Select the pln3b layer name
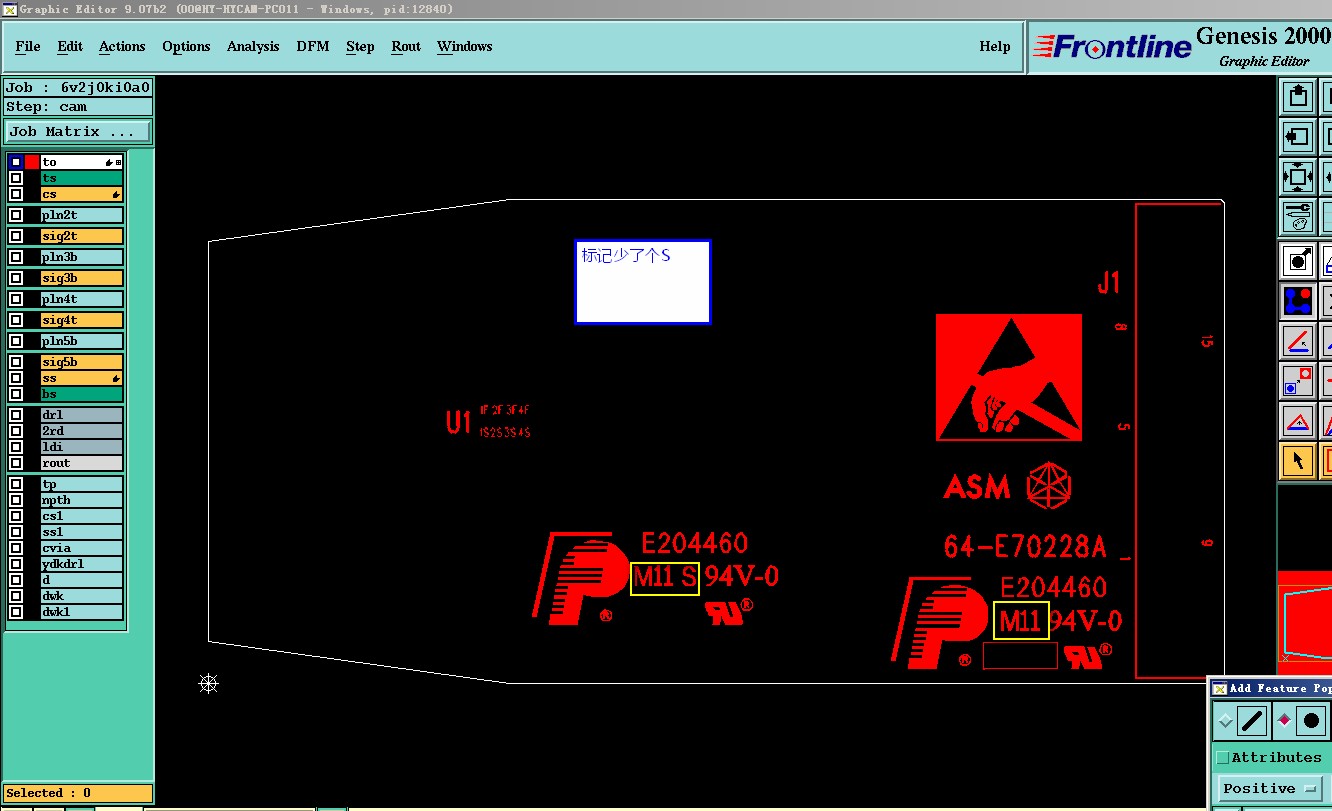 (x=82, y=257)
